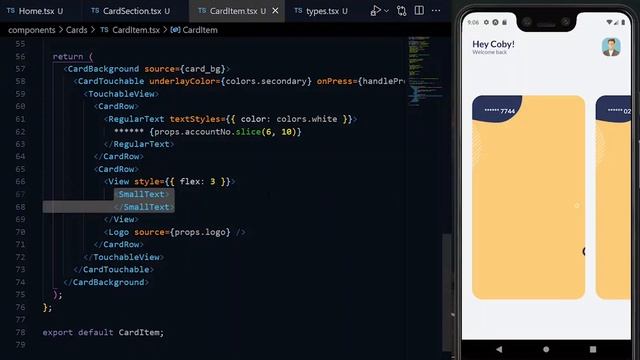The image size is (640, 360).
Task: Tap the battery icon in phone status bar
Action: click(623, 22)
